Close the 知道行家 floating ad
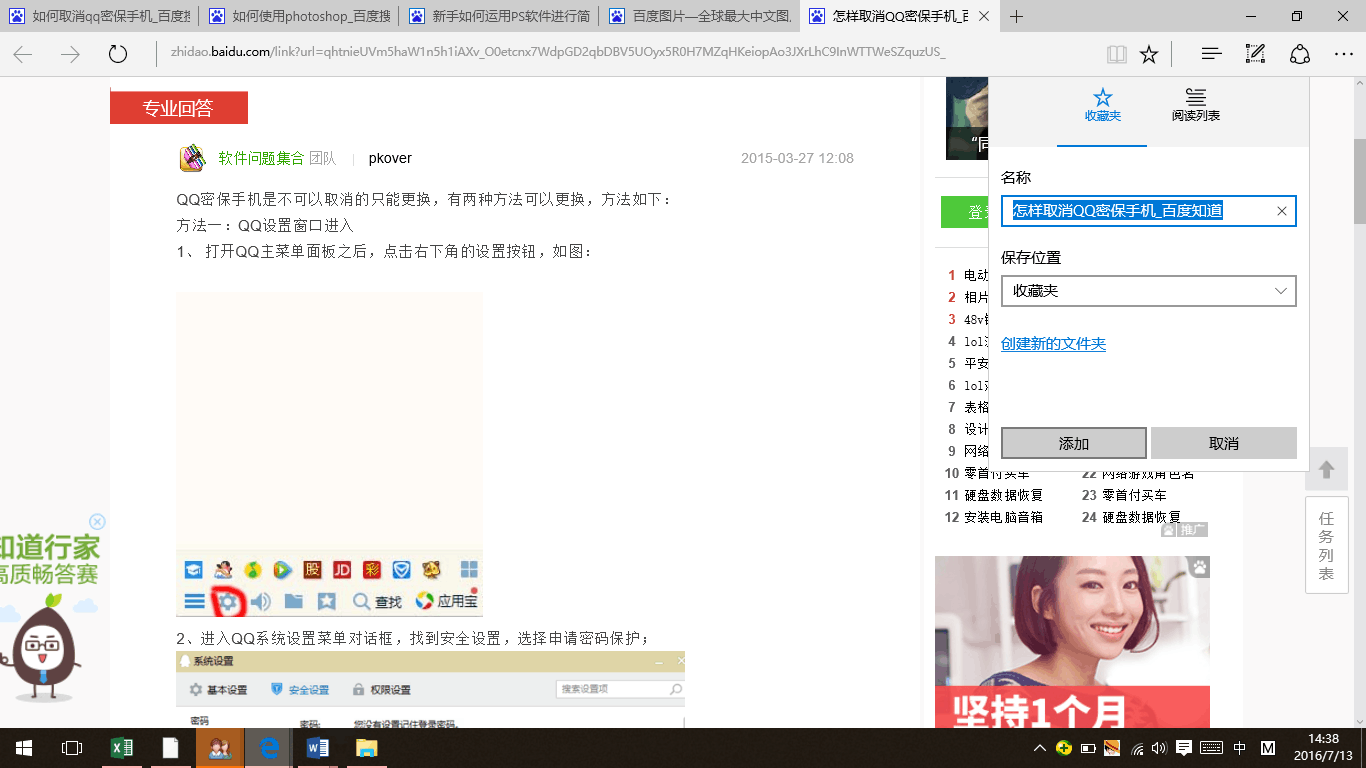The height and width of the screenshot is (768, 1366). [97, 522]
